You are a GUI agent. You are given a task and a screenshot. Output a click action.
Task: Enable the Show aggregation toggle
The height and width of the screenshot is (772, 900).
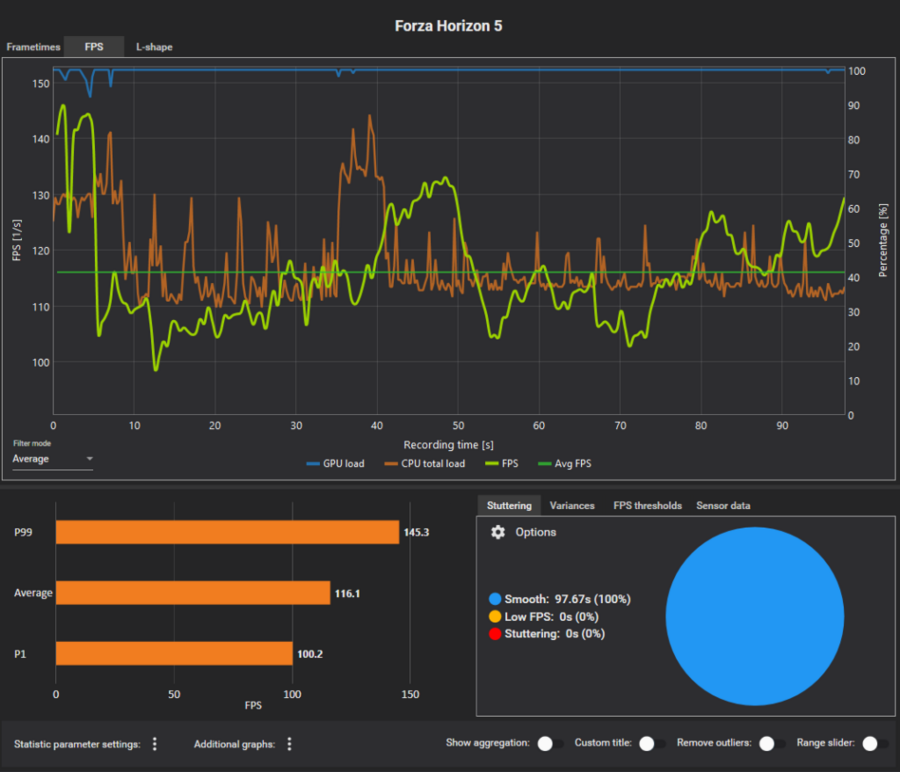coord(549,744)
